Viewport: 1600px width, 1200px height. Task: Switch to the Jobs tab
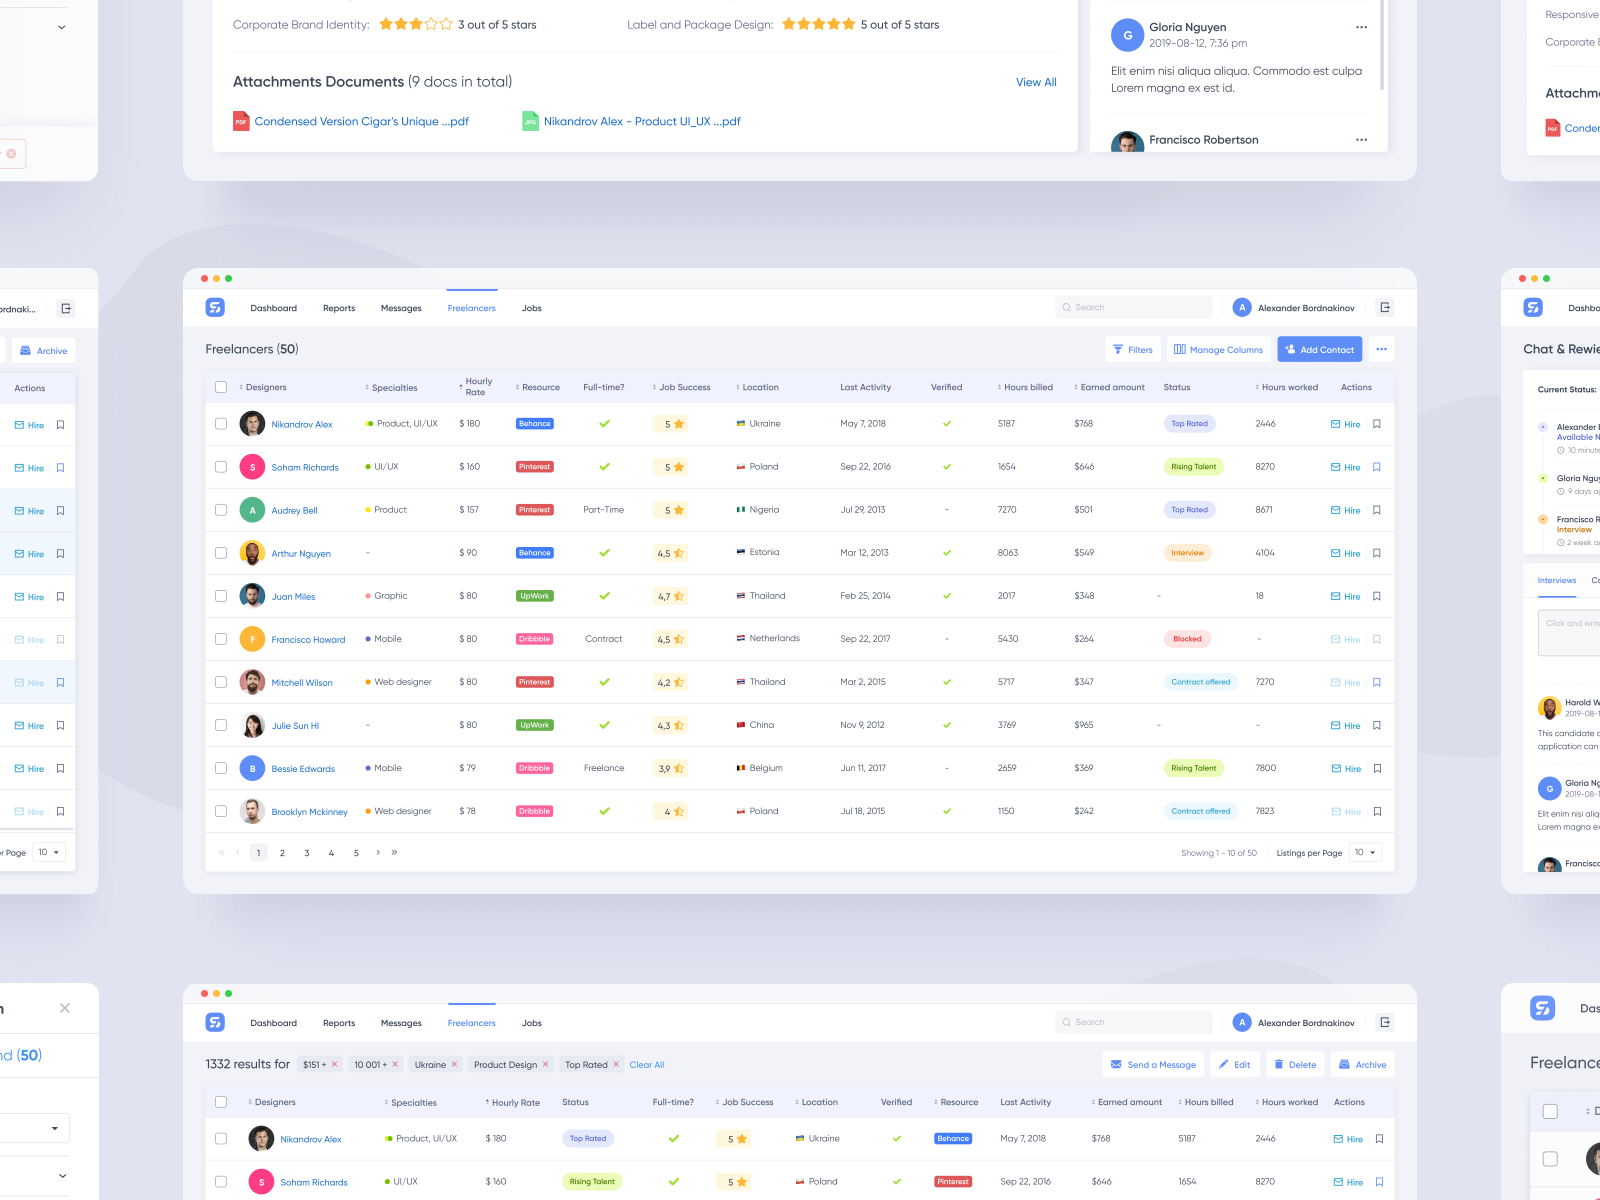coord(531,308)
